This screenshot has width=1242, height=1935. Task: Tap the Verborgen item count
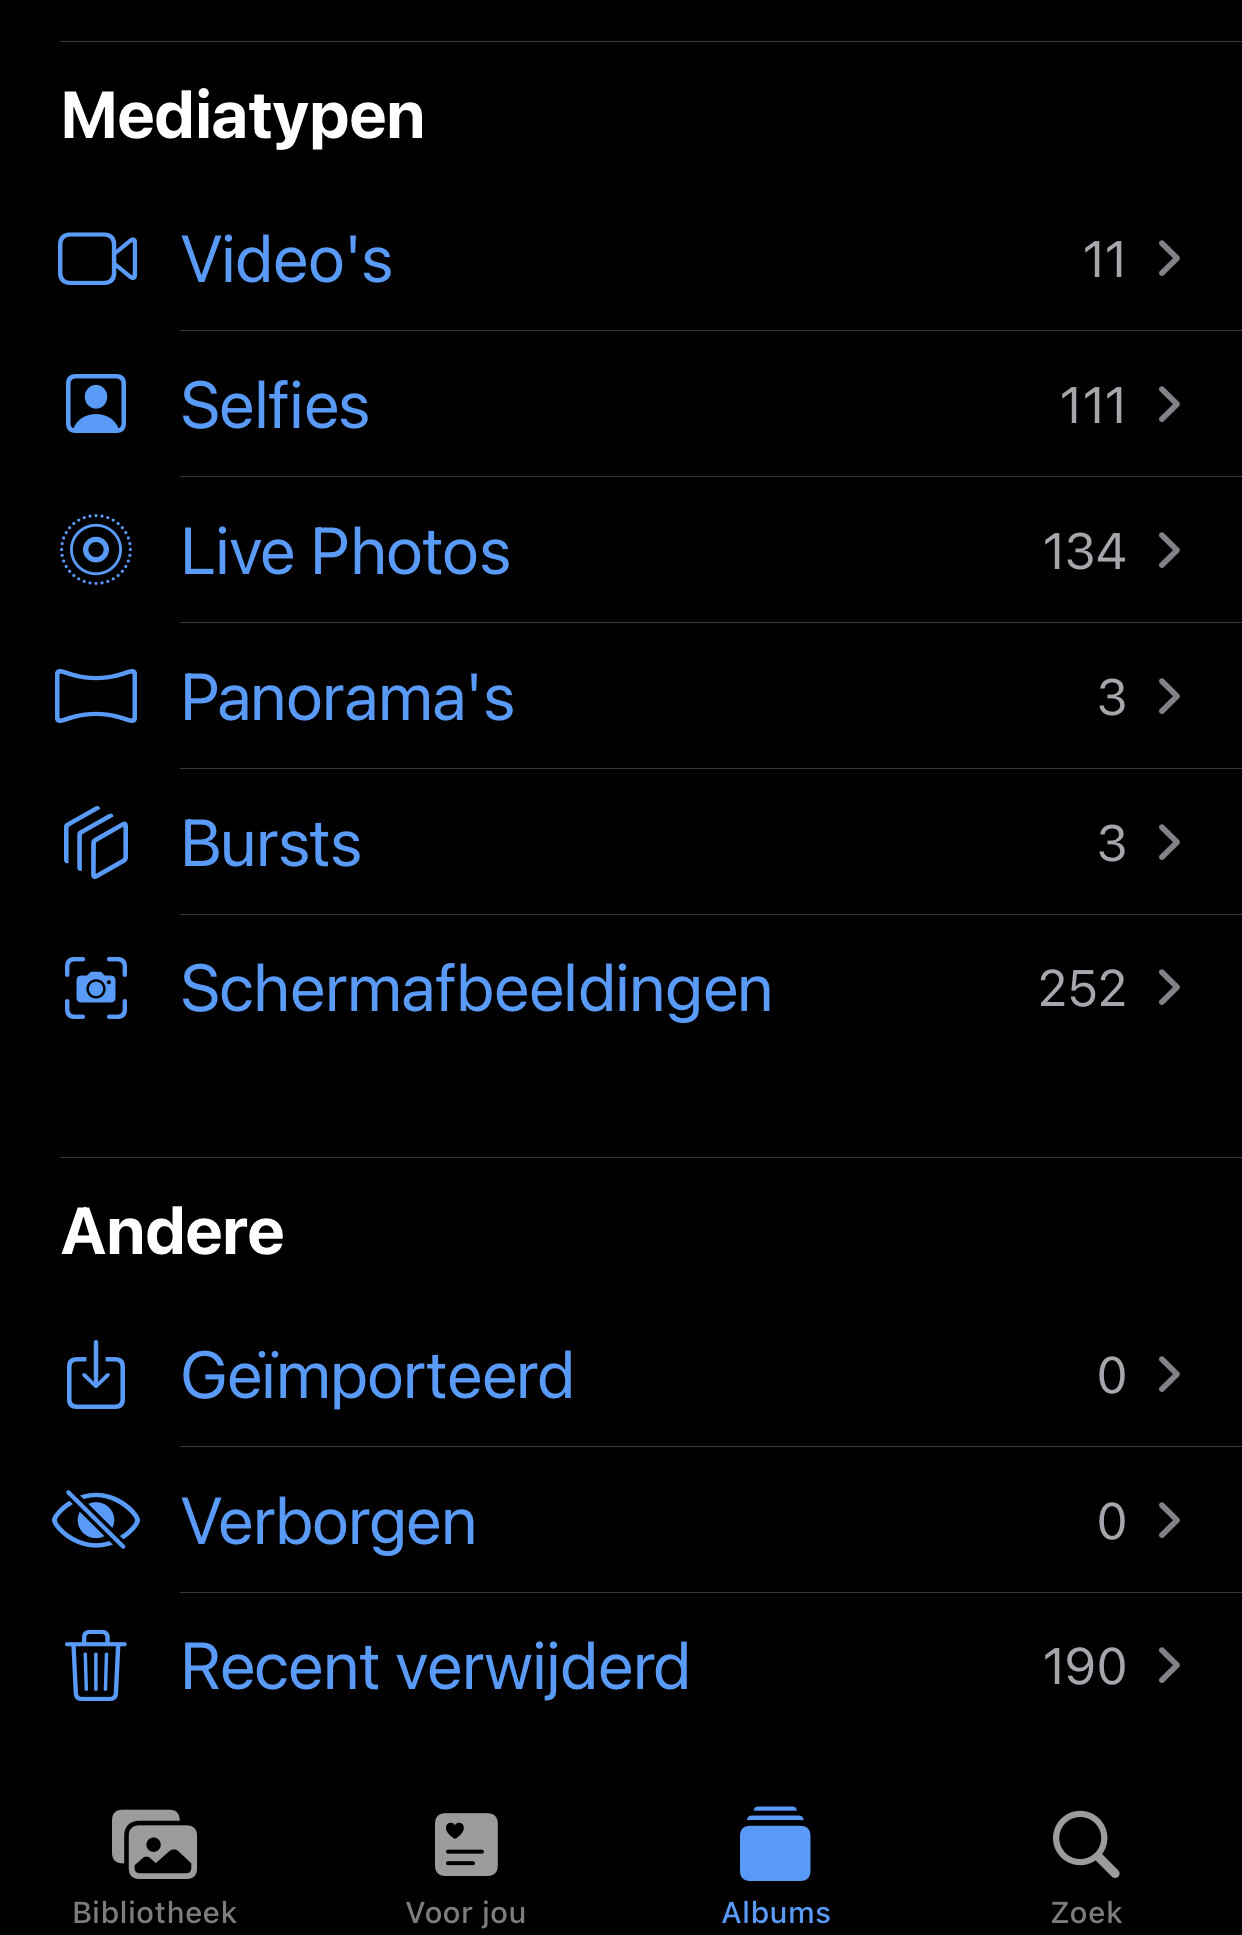tap(1112, 1521)
